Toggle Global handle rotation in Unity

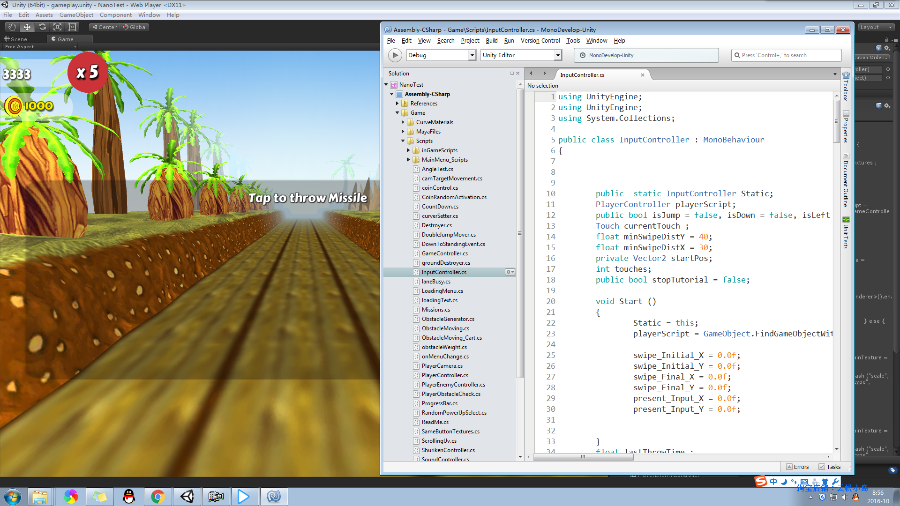point(134,27)
